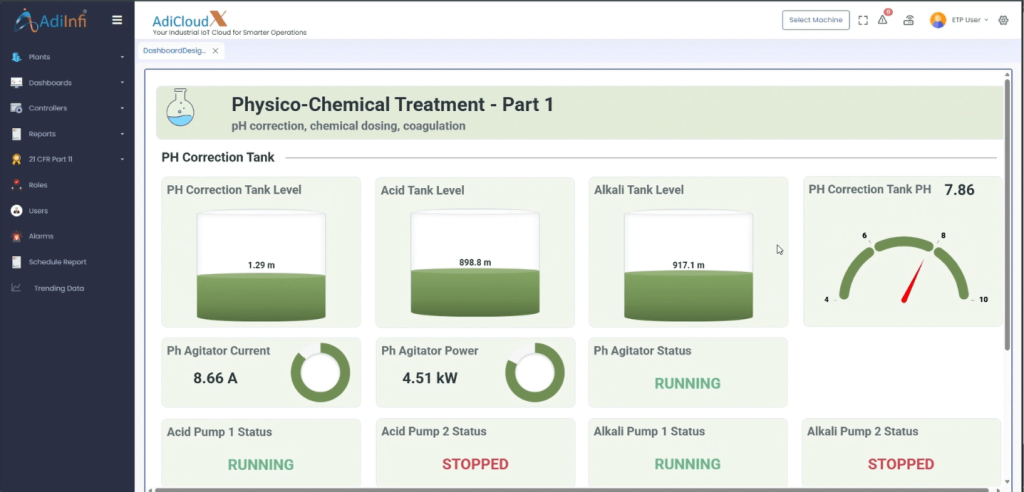Image resolution: width=1024 pixels, height=492 pixels.
Task: Open the alert notifications triangle icon
Action: point(883,20)
